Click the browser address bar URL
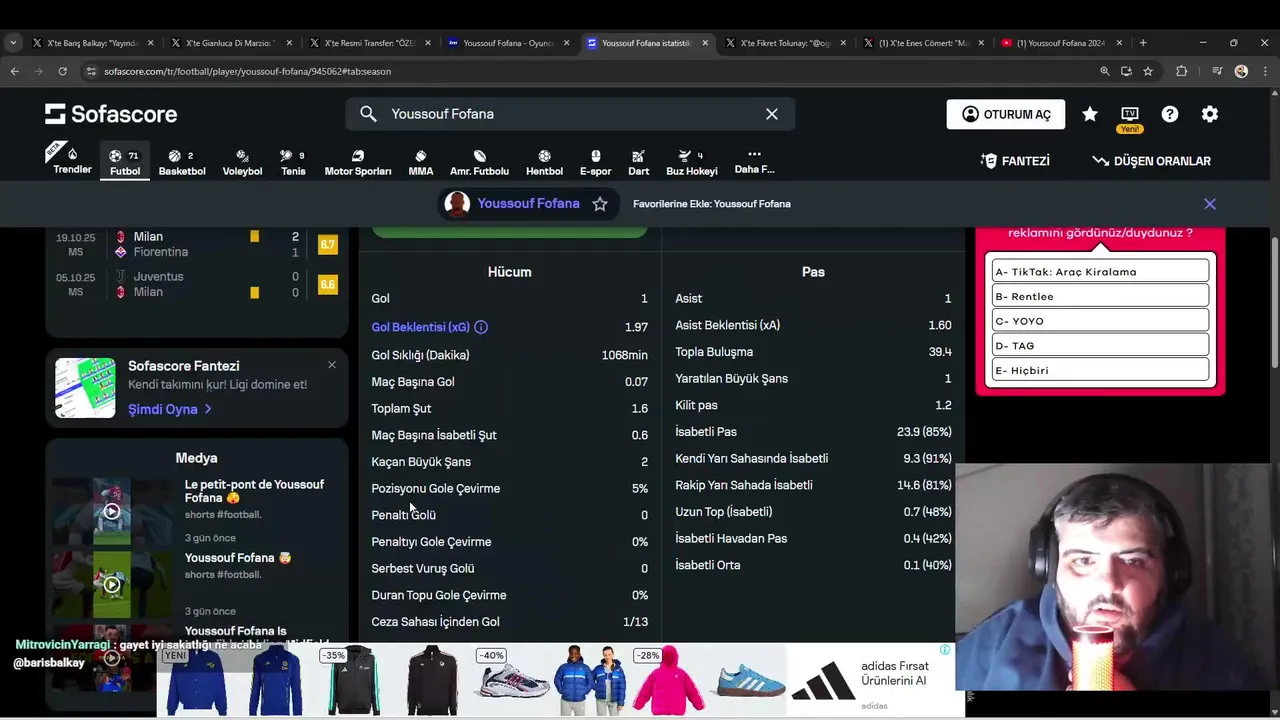 247,71
